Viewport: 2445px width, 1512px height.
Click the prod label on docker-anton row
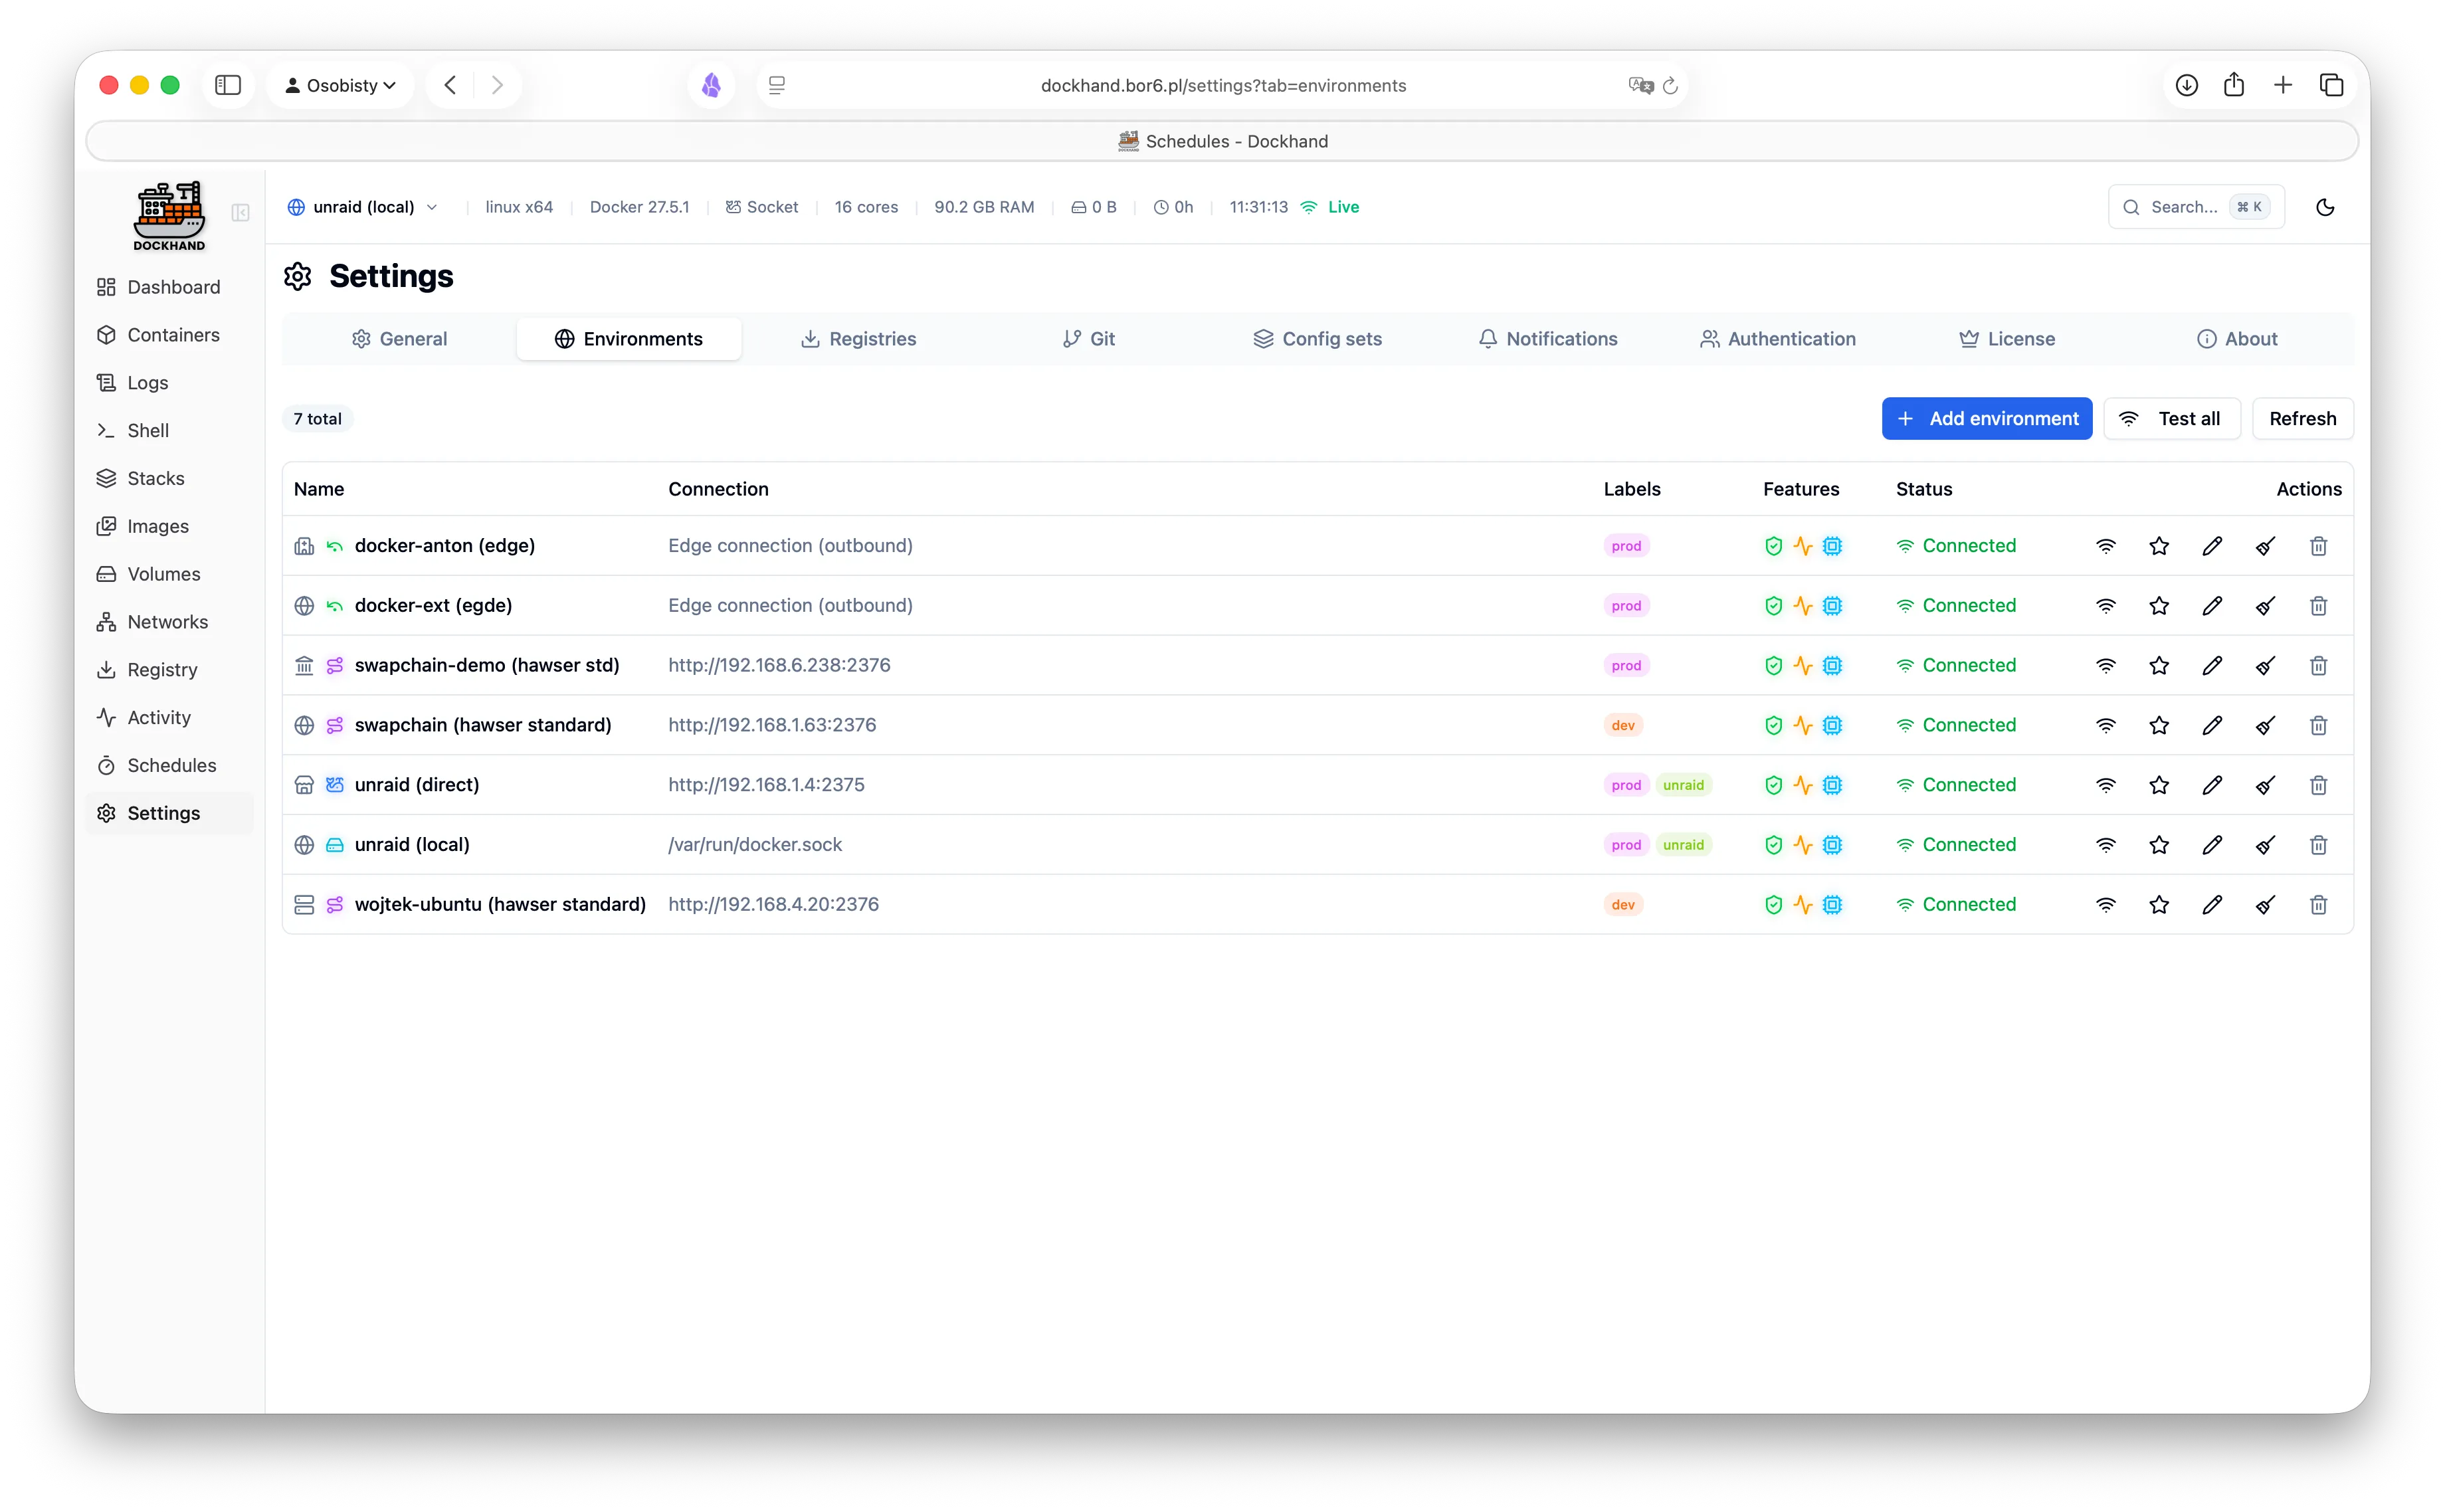pyautogui.click(x=1626, y=546)
